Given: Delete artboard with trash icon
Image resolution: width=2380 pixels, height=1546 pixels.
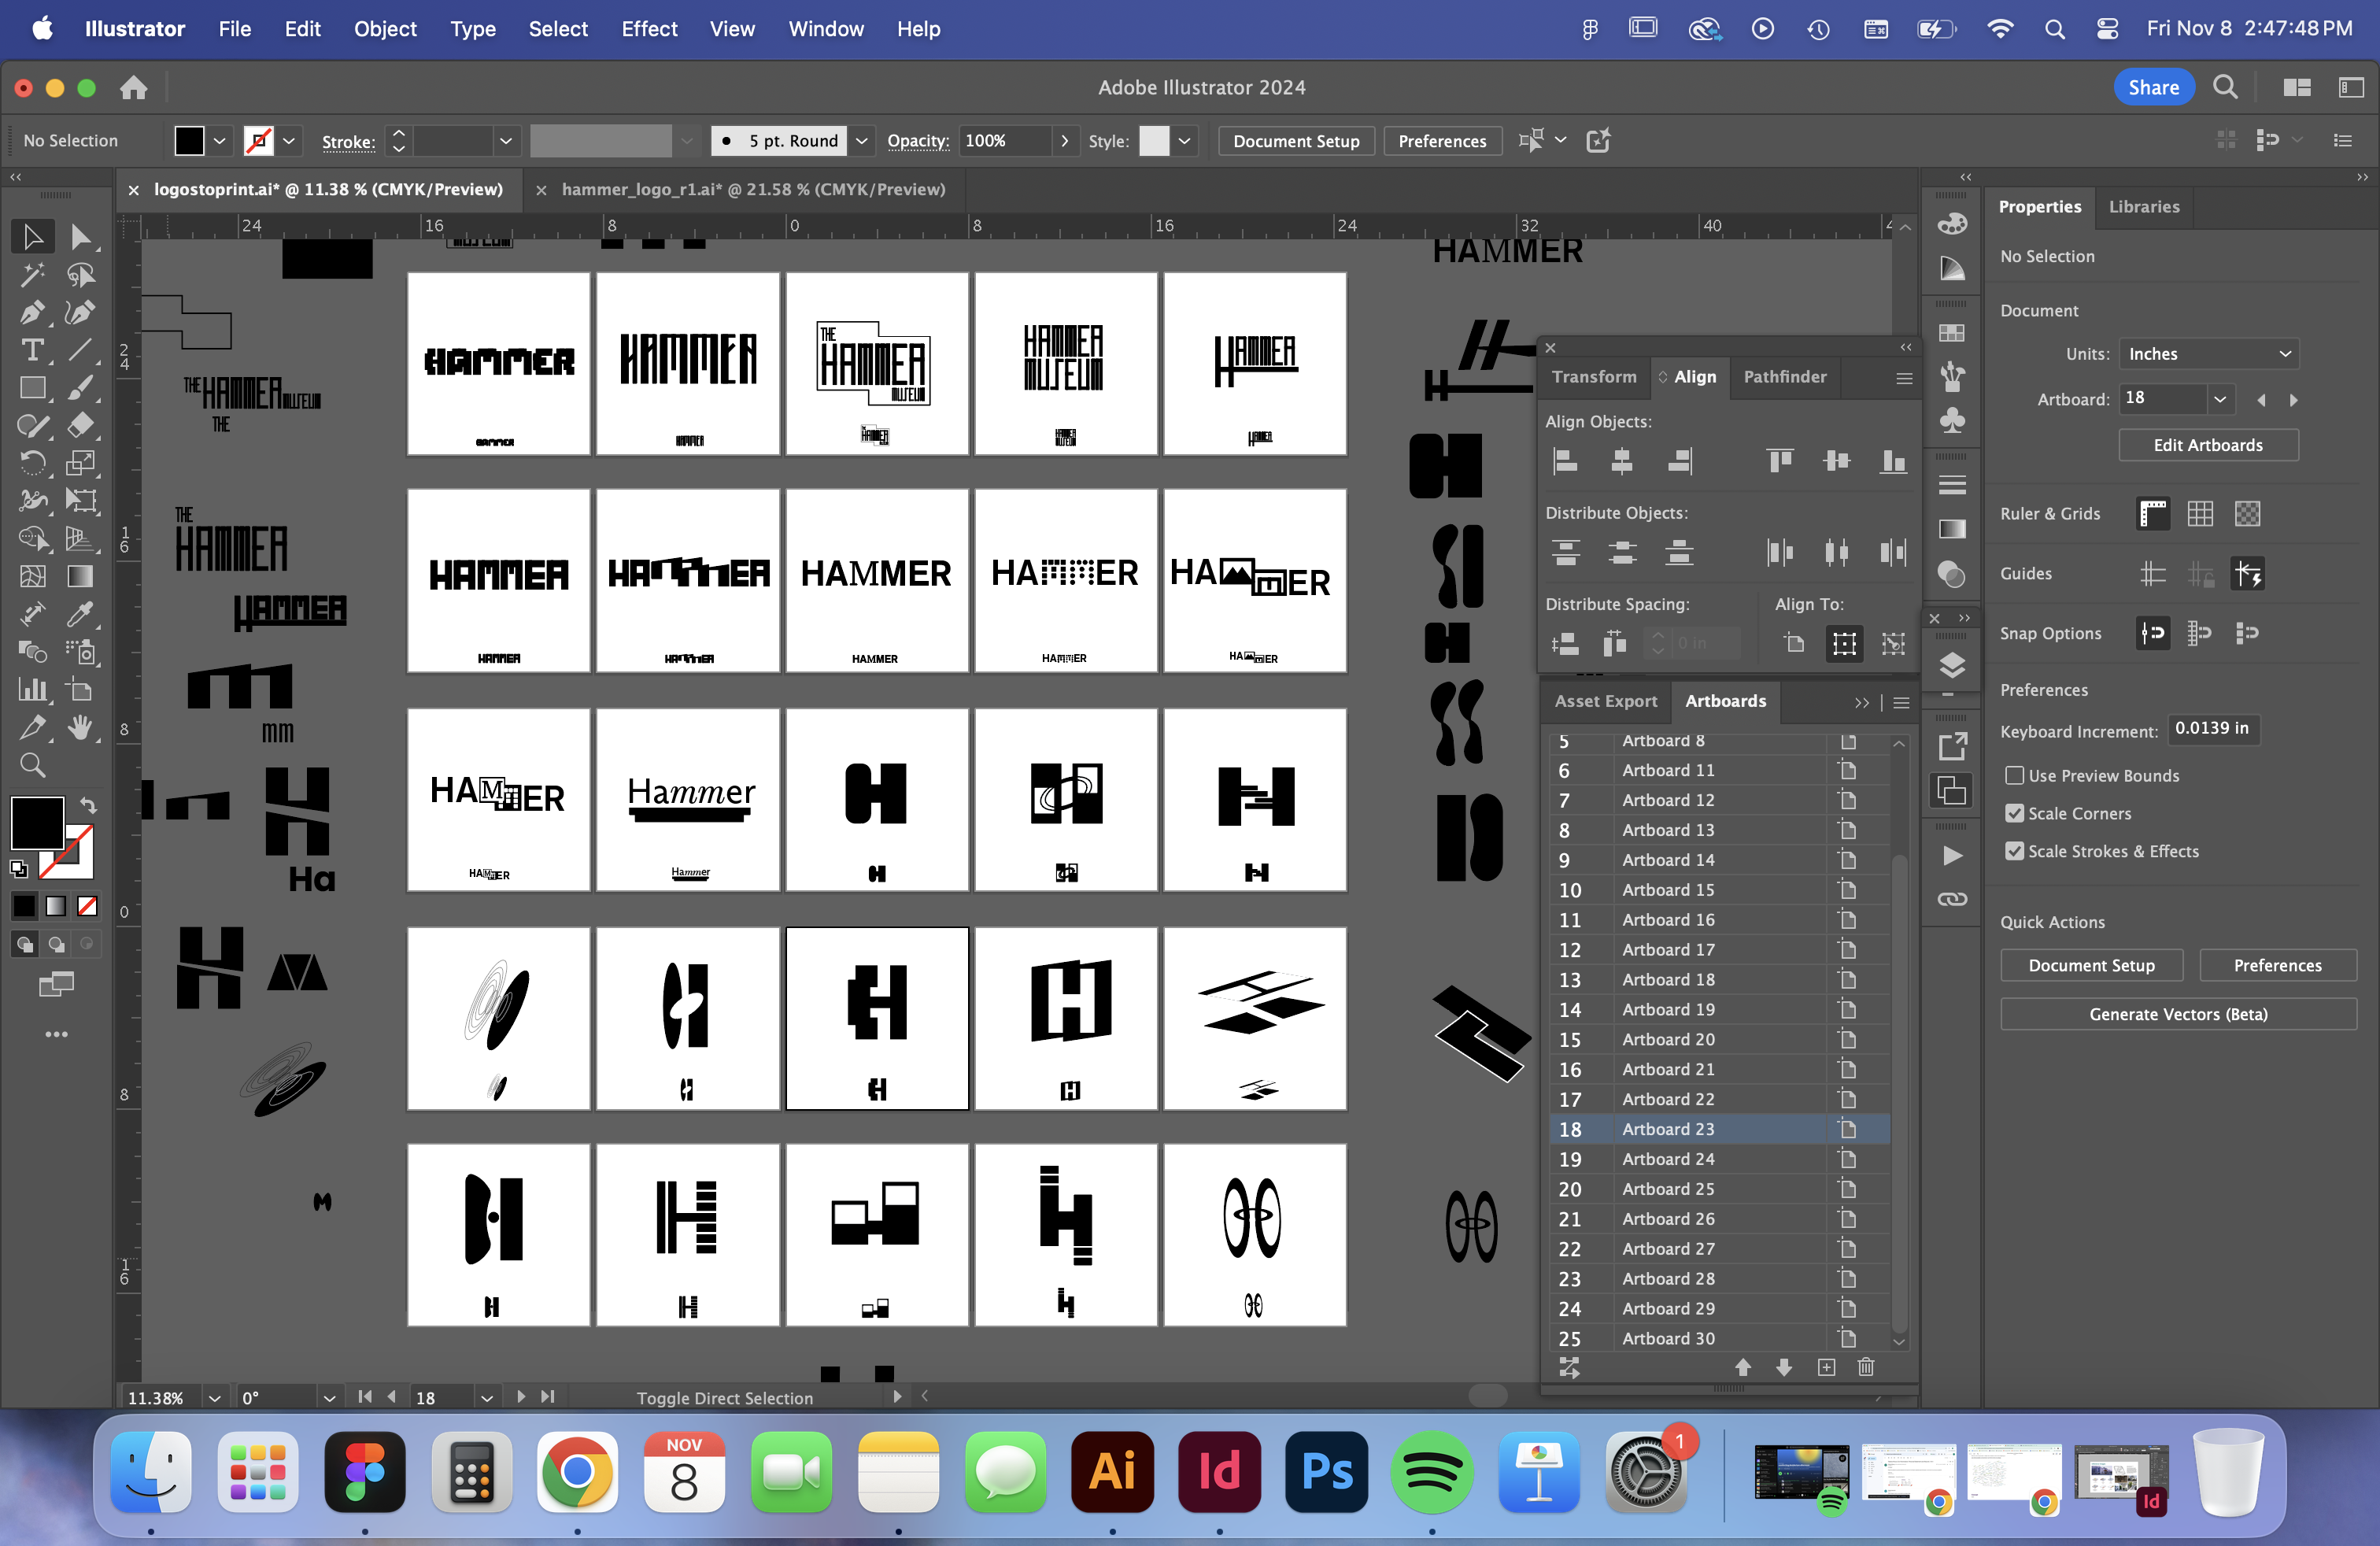Looking at the screenshot, I should [x=1865, y=1367].
